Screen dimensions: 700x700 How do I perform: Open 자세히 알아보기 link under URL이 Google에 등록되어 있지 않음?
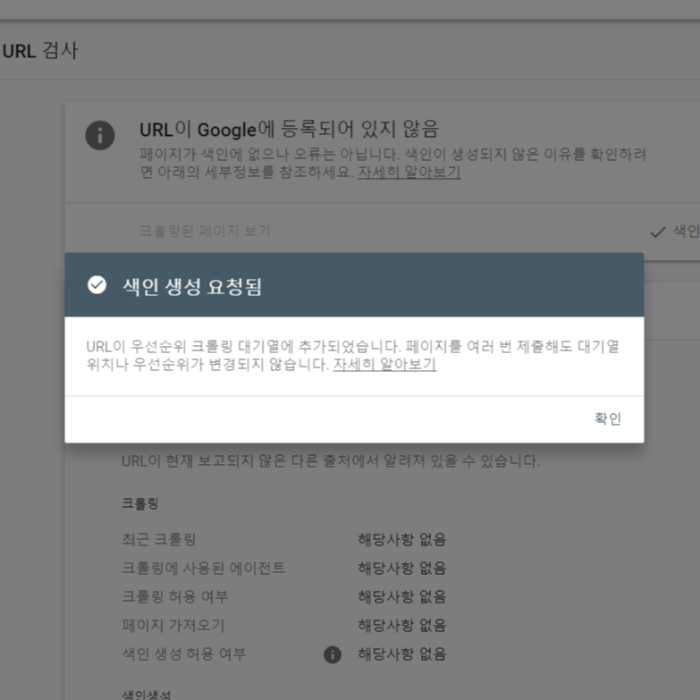click(409, 172)
